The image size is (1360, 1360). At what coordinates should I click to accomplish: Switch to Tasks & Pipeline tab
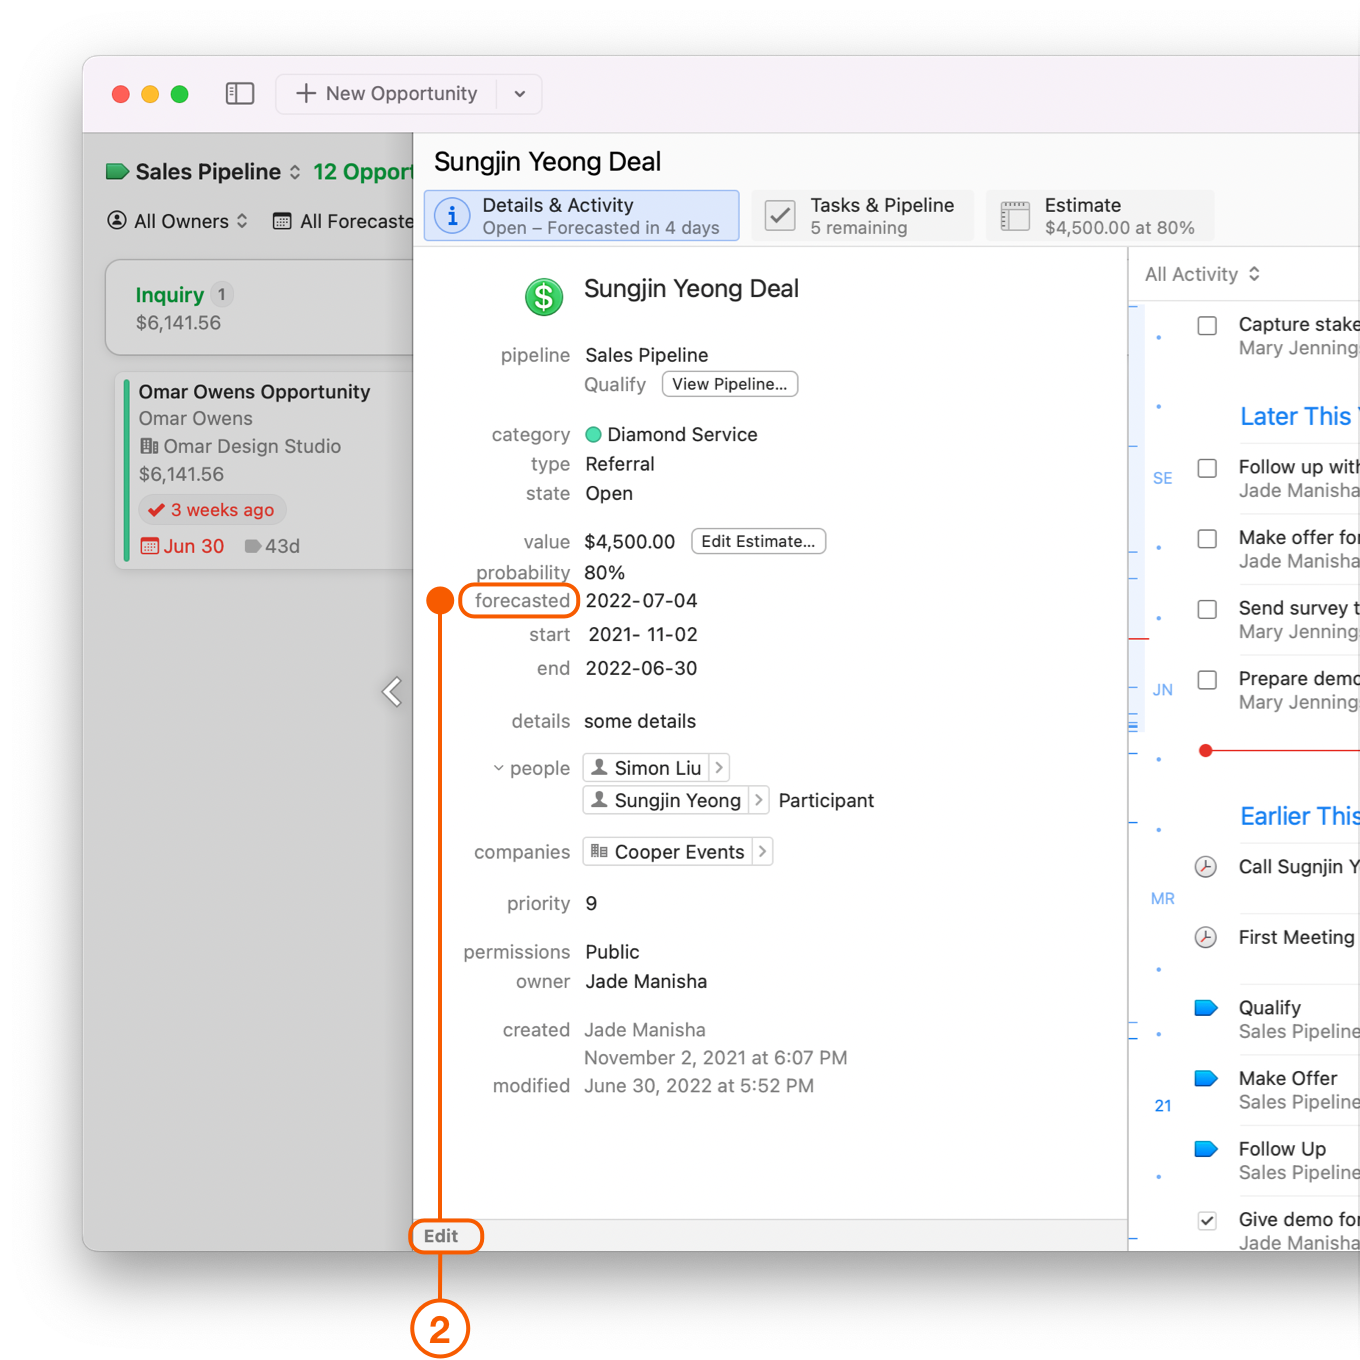tap(863, 216)
